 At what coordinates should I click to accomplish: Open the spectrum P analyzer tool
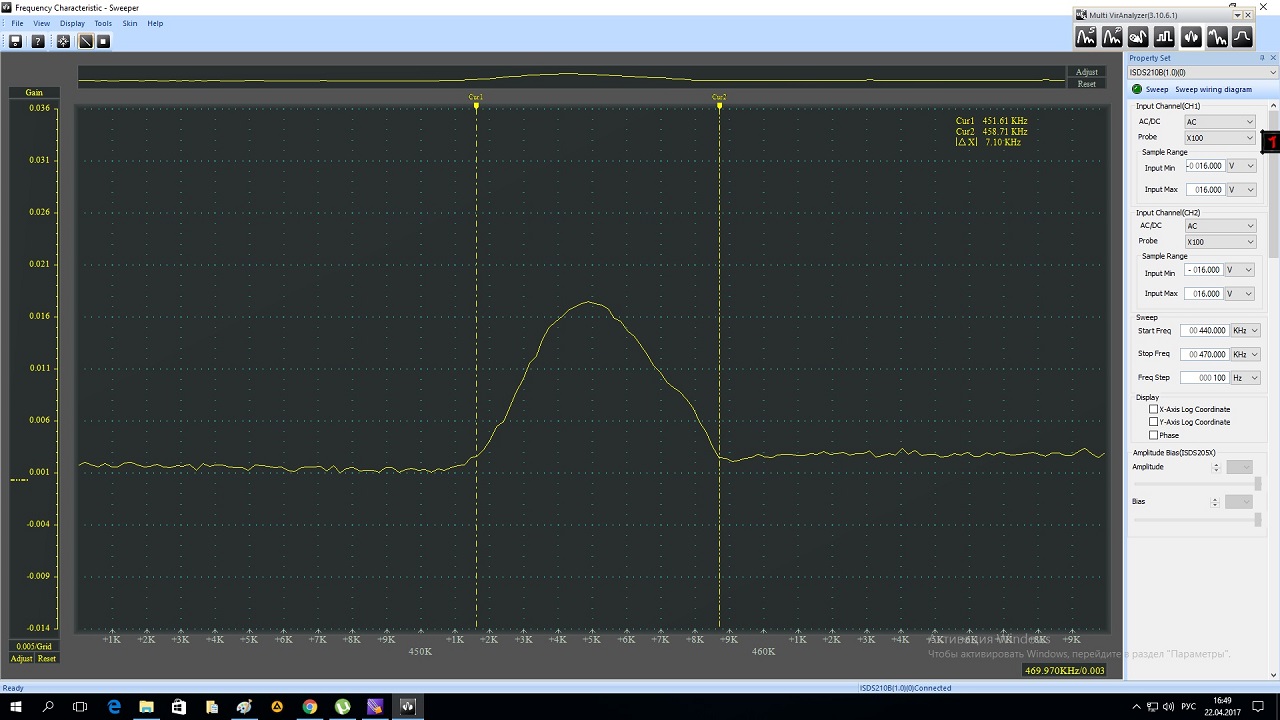(x=1112, y=37)
